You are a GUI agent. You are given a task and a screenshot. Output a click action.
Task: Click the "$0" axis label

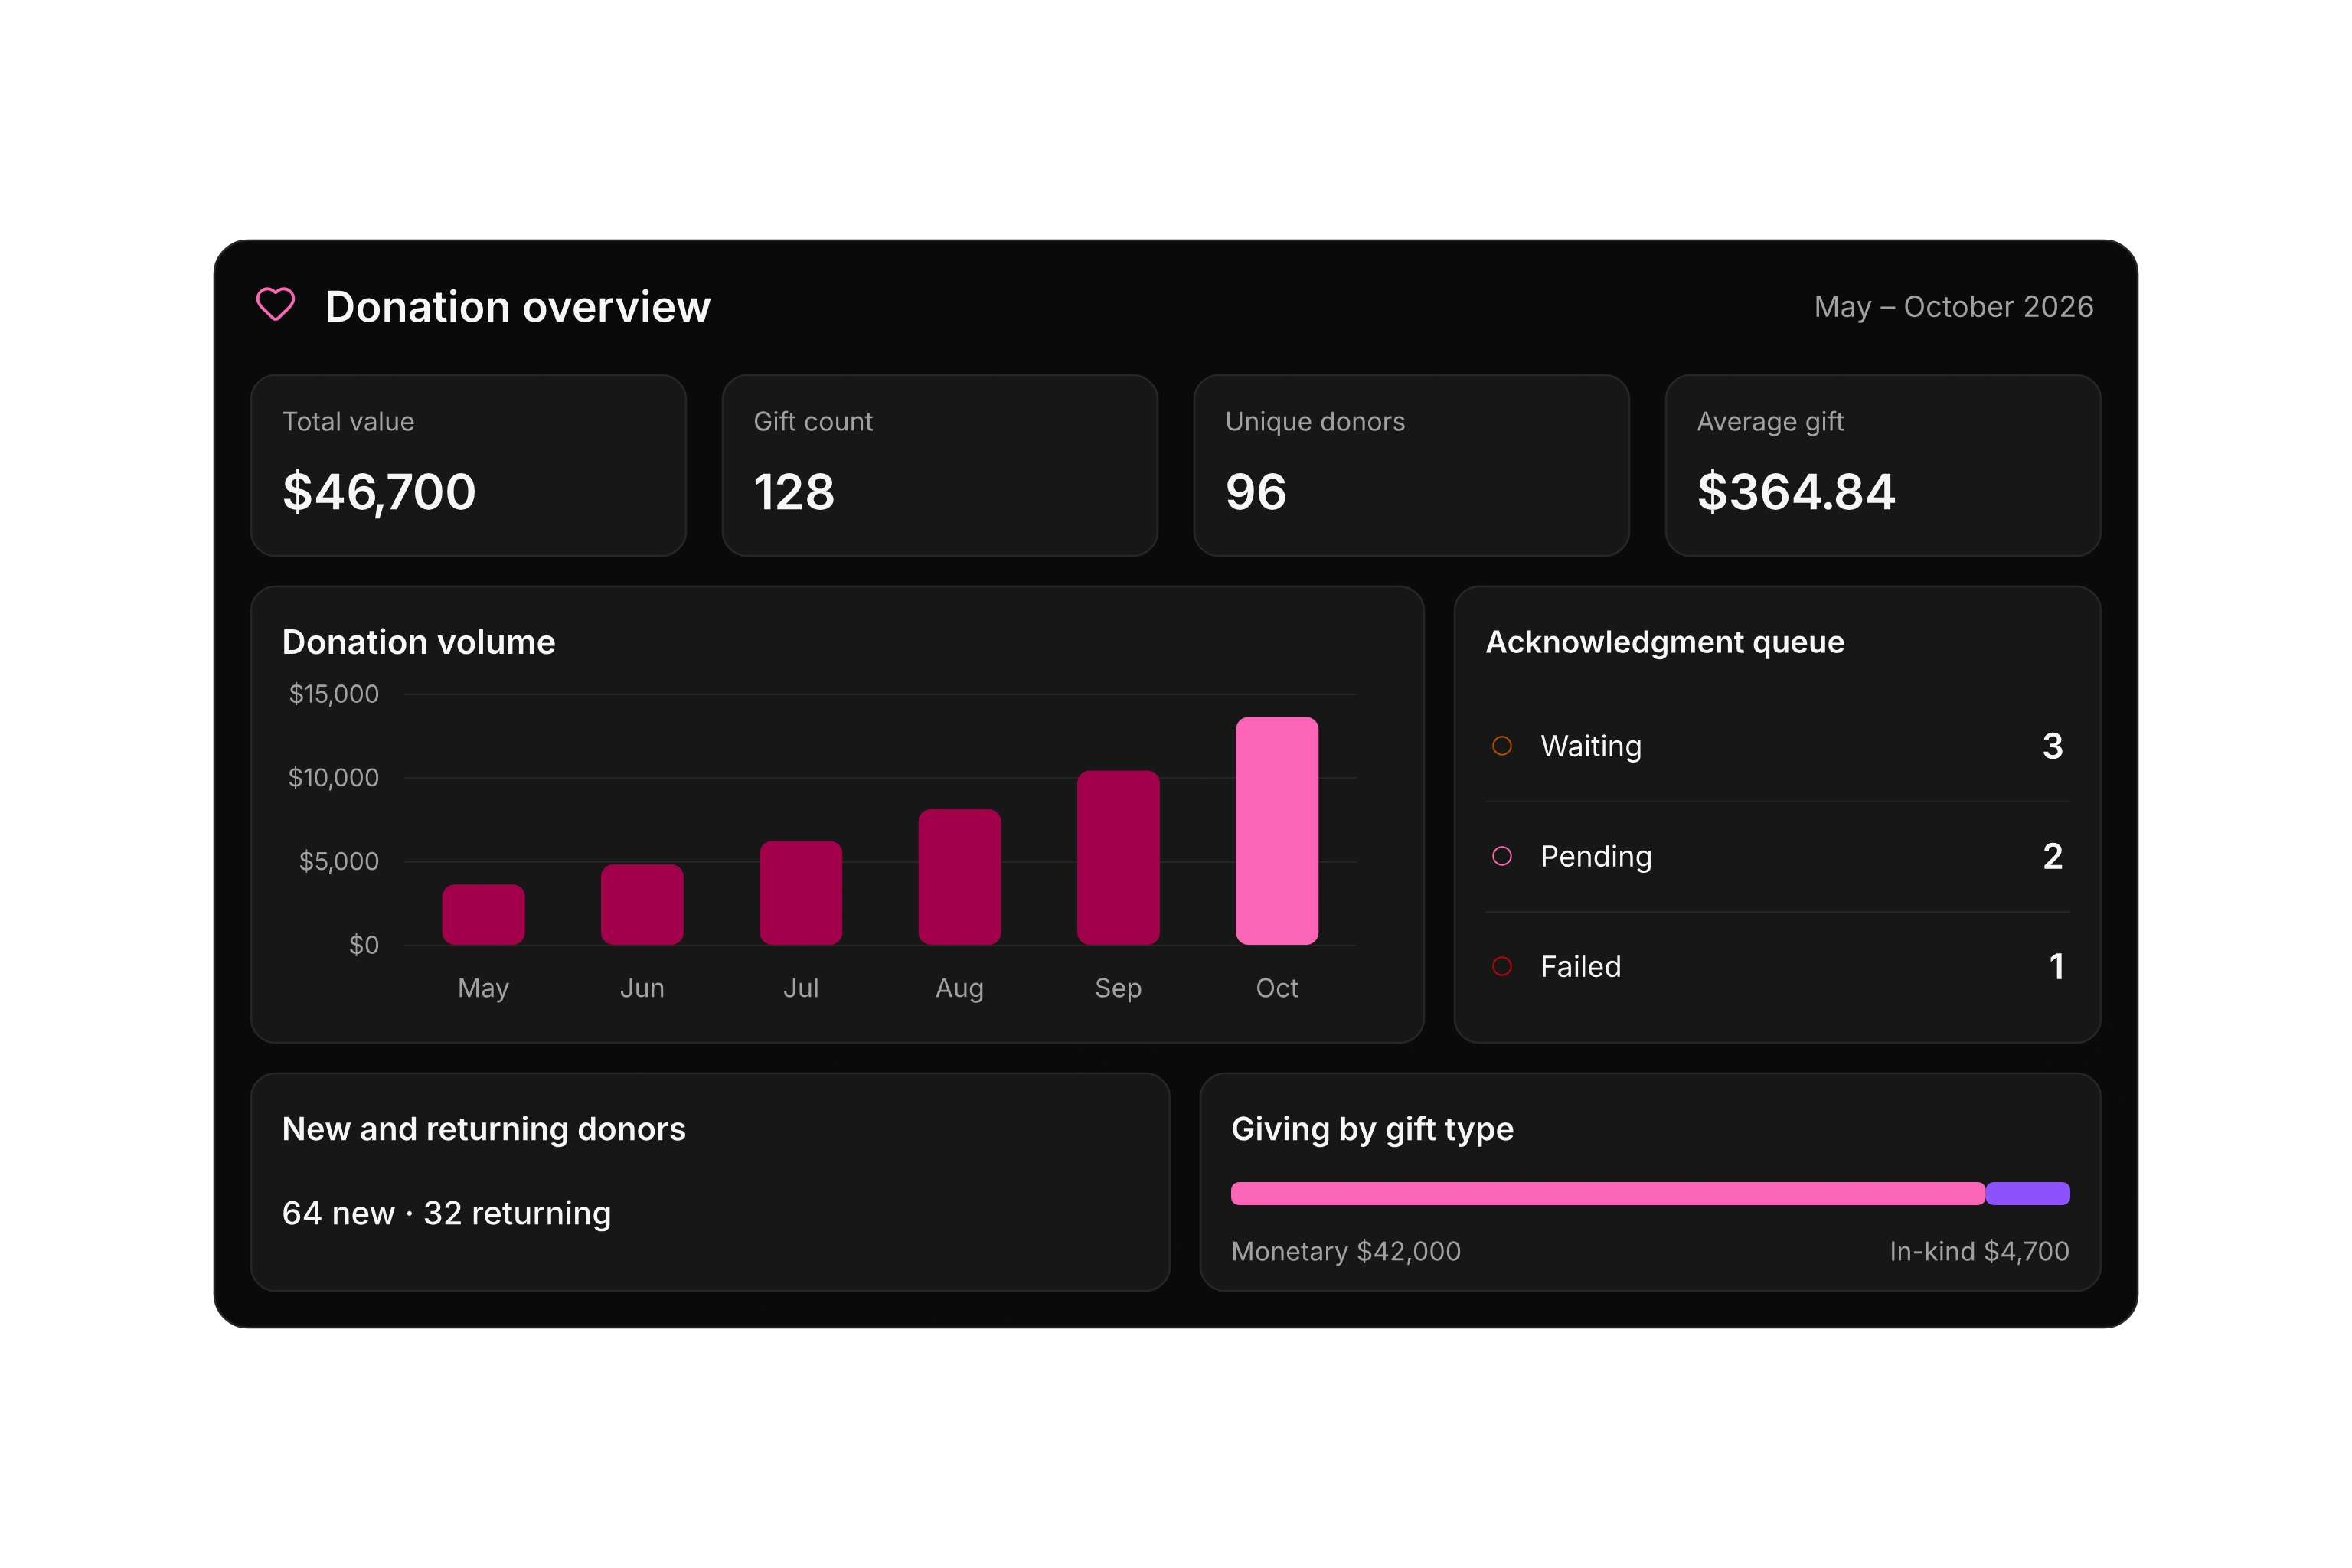[364, 945]
